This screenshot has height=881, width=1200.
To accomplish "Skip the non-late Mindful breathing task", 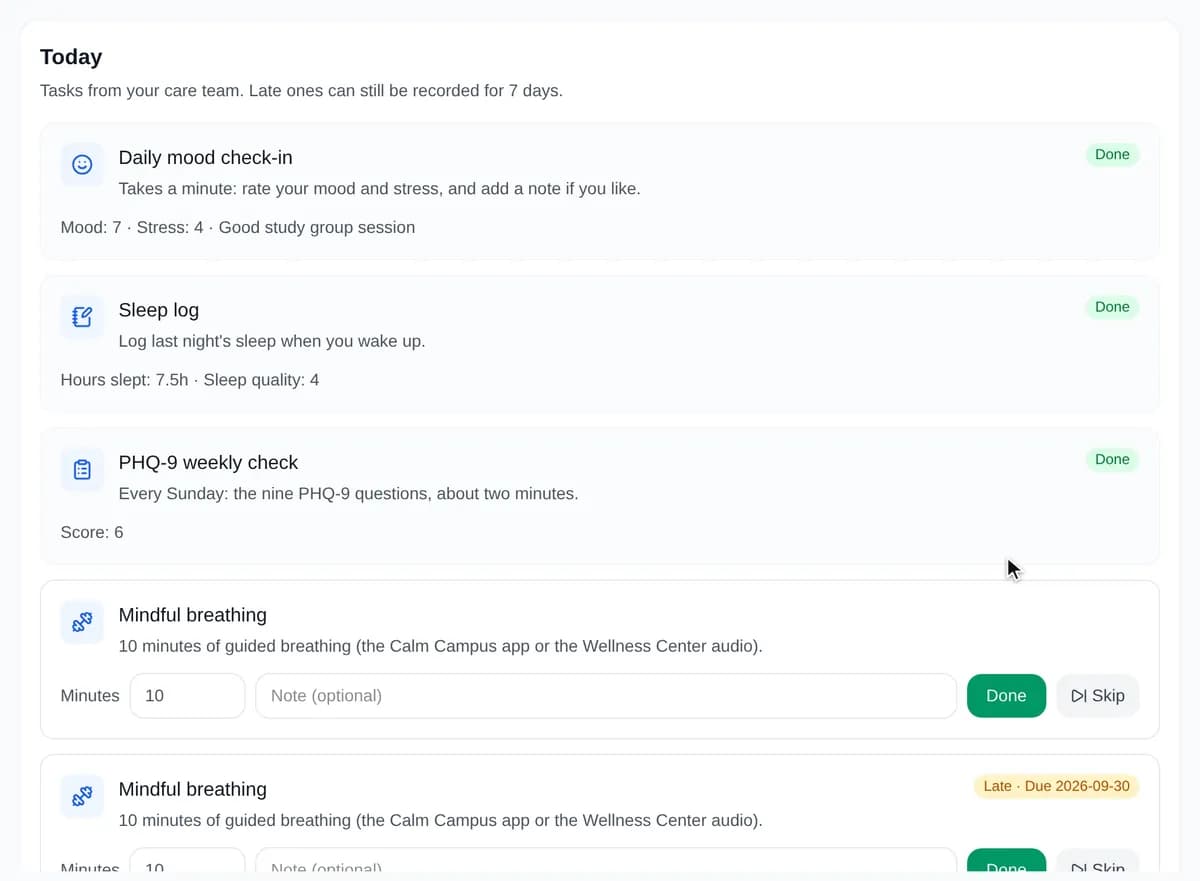I will 1098,696.
